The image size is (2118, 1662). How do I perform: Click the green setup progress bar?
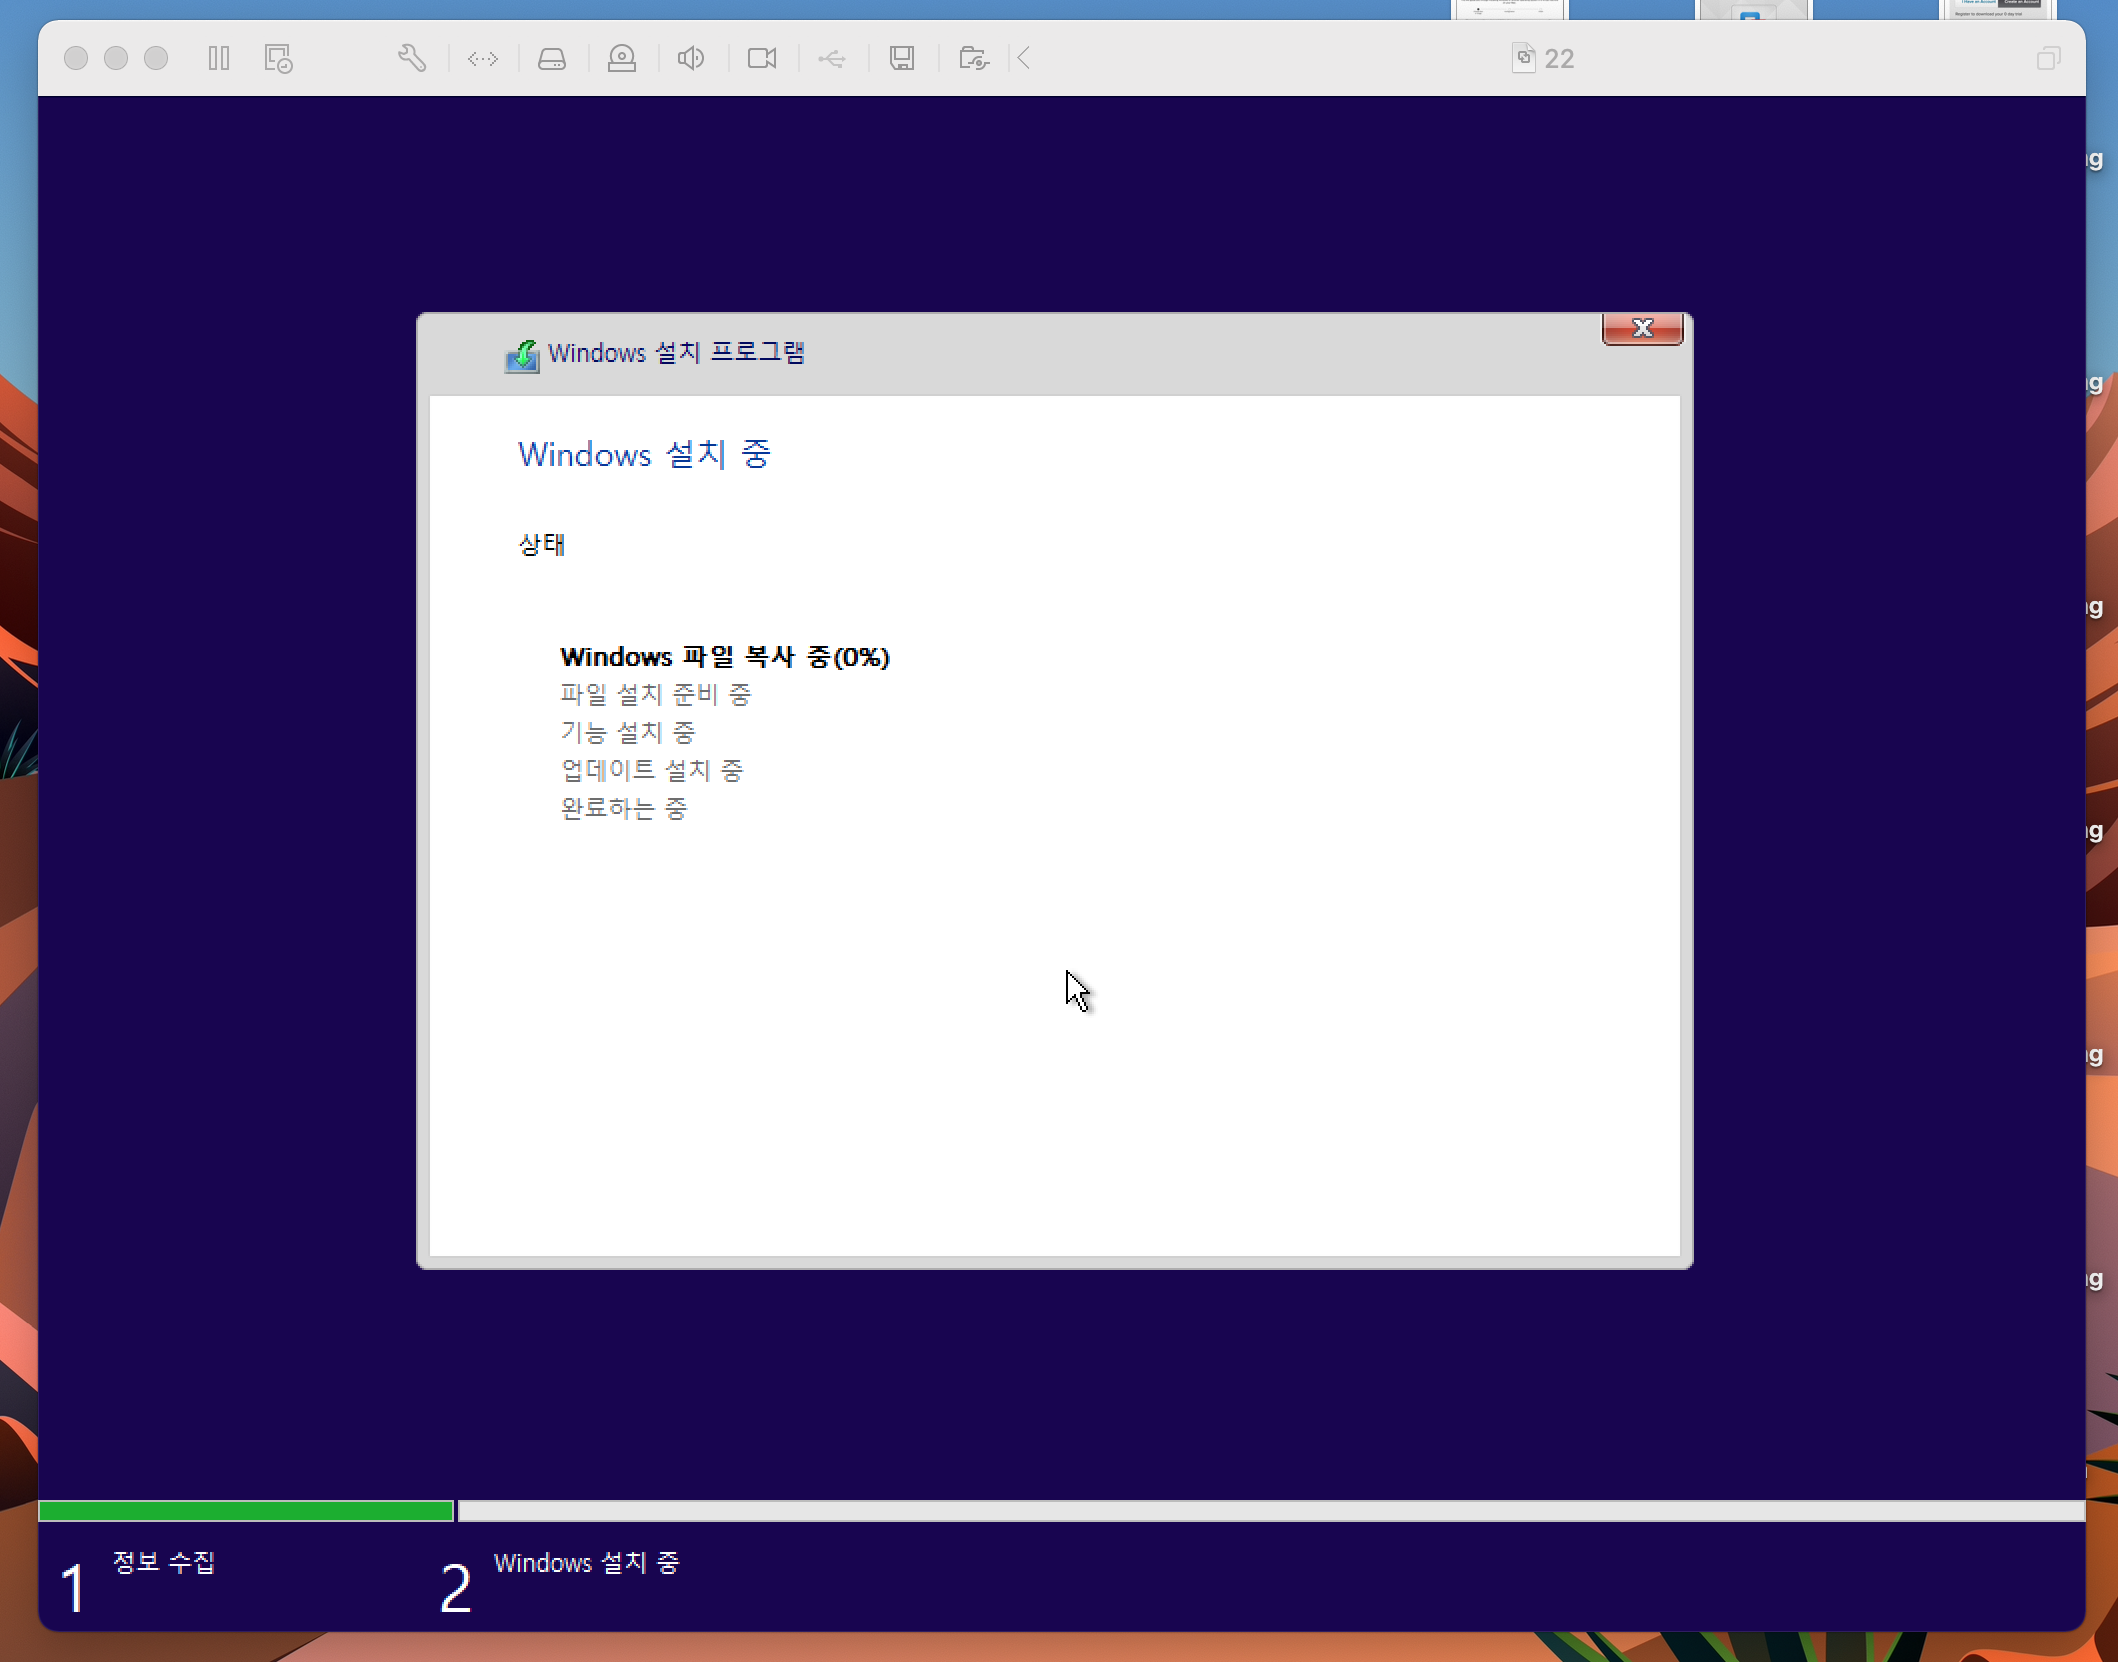click(x=245, y=1510)
